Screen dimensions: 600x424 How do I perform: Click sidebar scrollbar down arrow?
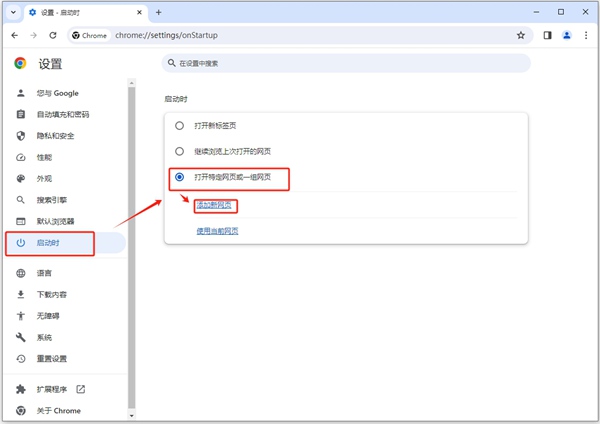click(x=132, y=415)
